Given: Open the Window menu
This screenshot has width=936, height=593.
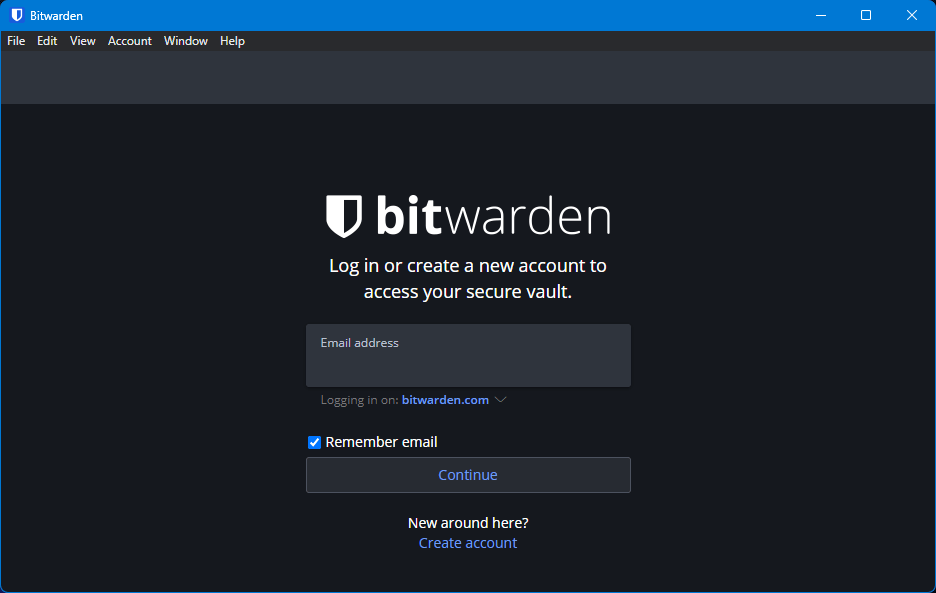Looking at the screenshot, I should click(x=185, y=41).
